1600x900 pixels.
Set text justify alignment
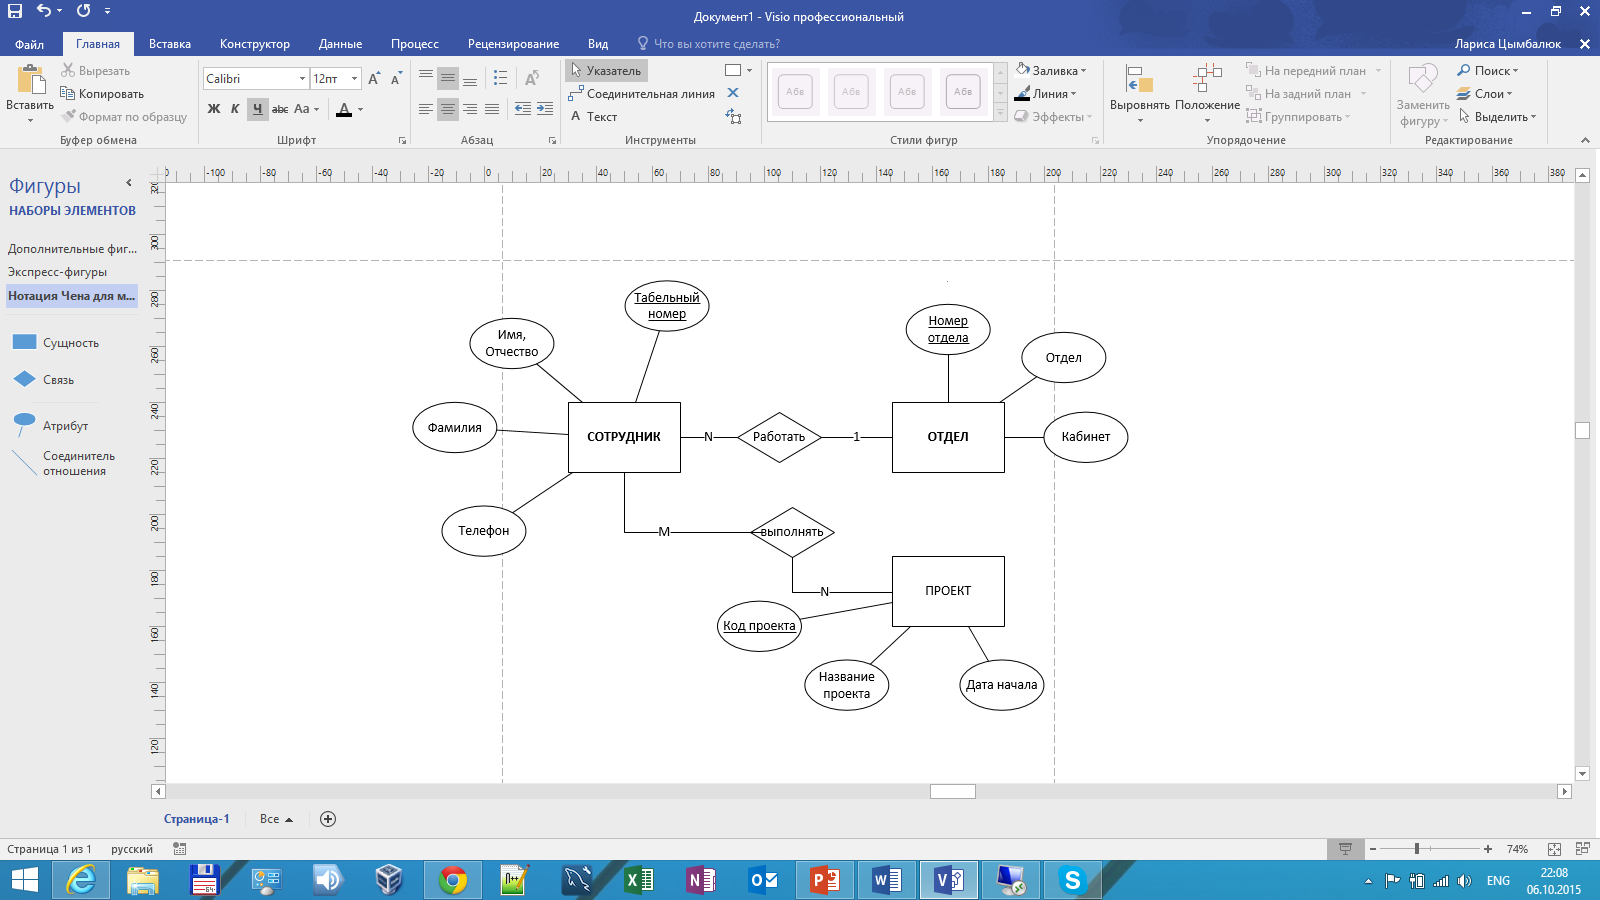click(492, 109)
